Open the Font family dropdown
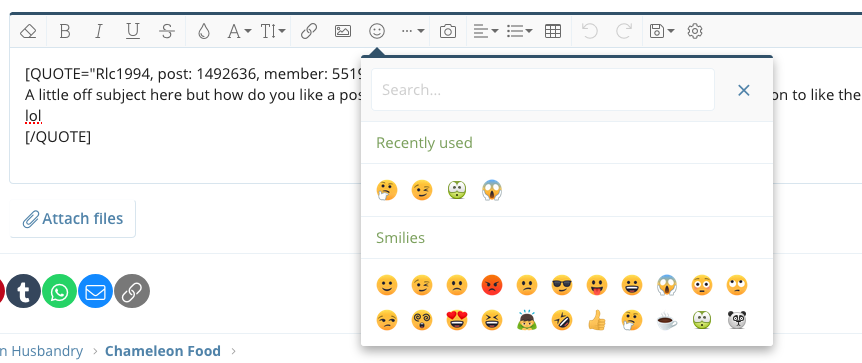 tap(239, 31)
